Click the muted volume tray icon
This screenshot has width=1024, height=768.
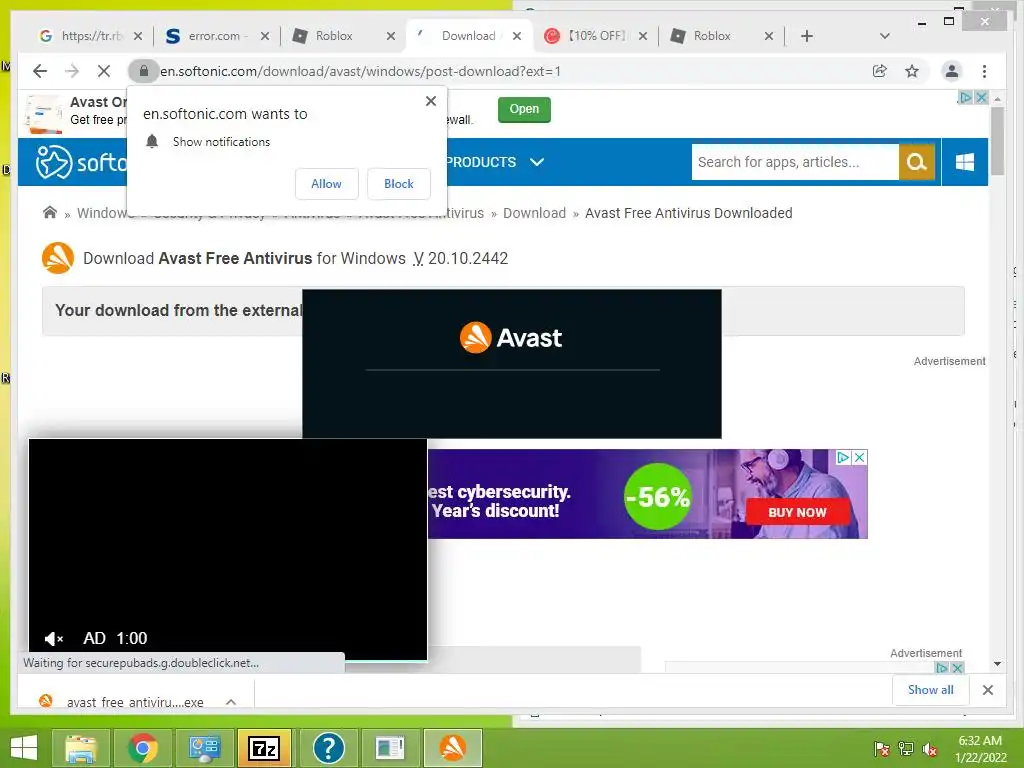coord(930,748)
